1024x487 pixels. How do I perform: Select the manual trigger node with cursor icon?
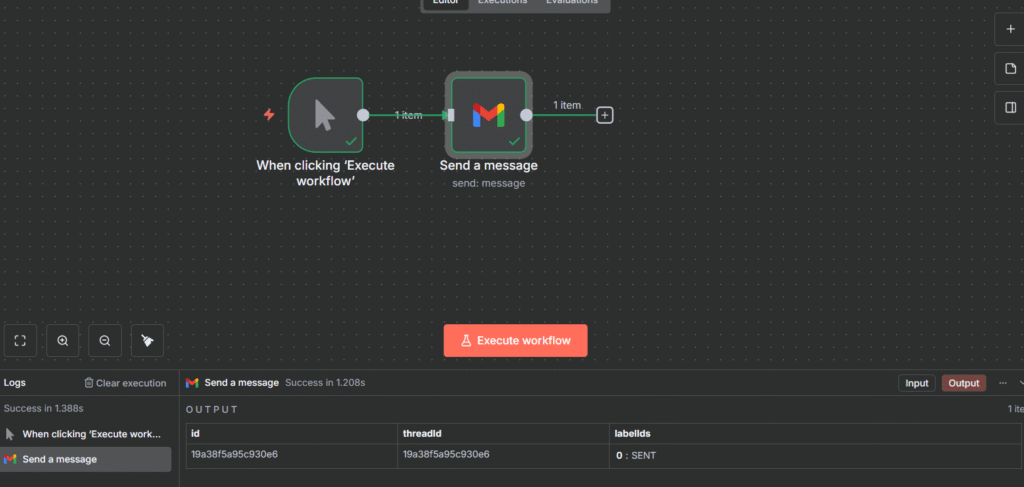point(324,115)
